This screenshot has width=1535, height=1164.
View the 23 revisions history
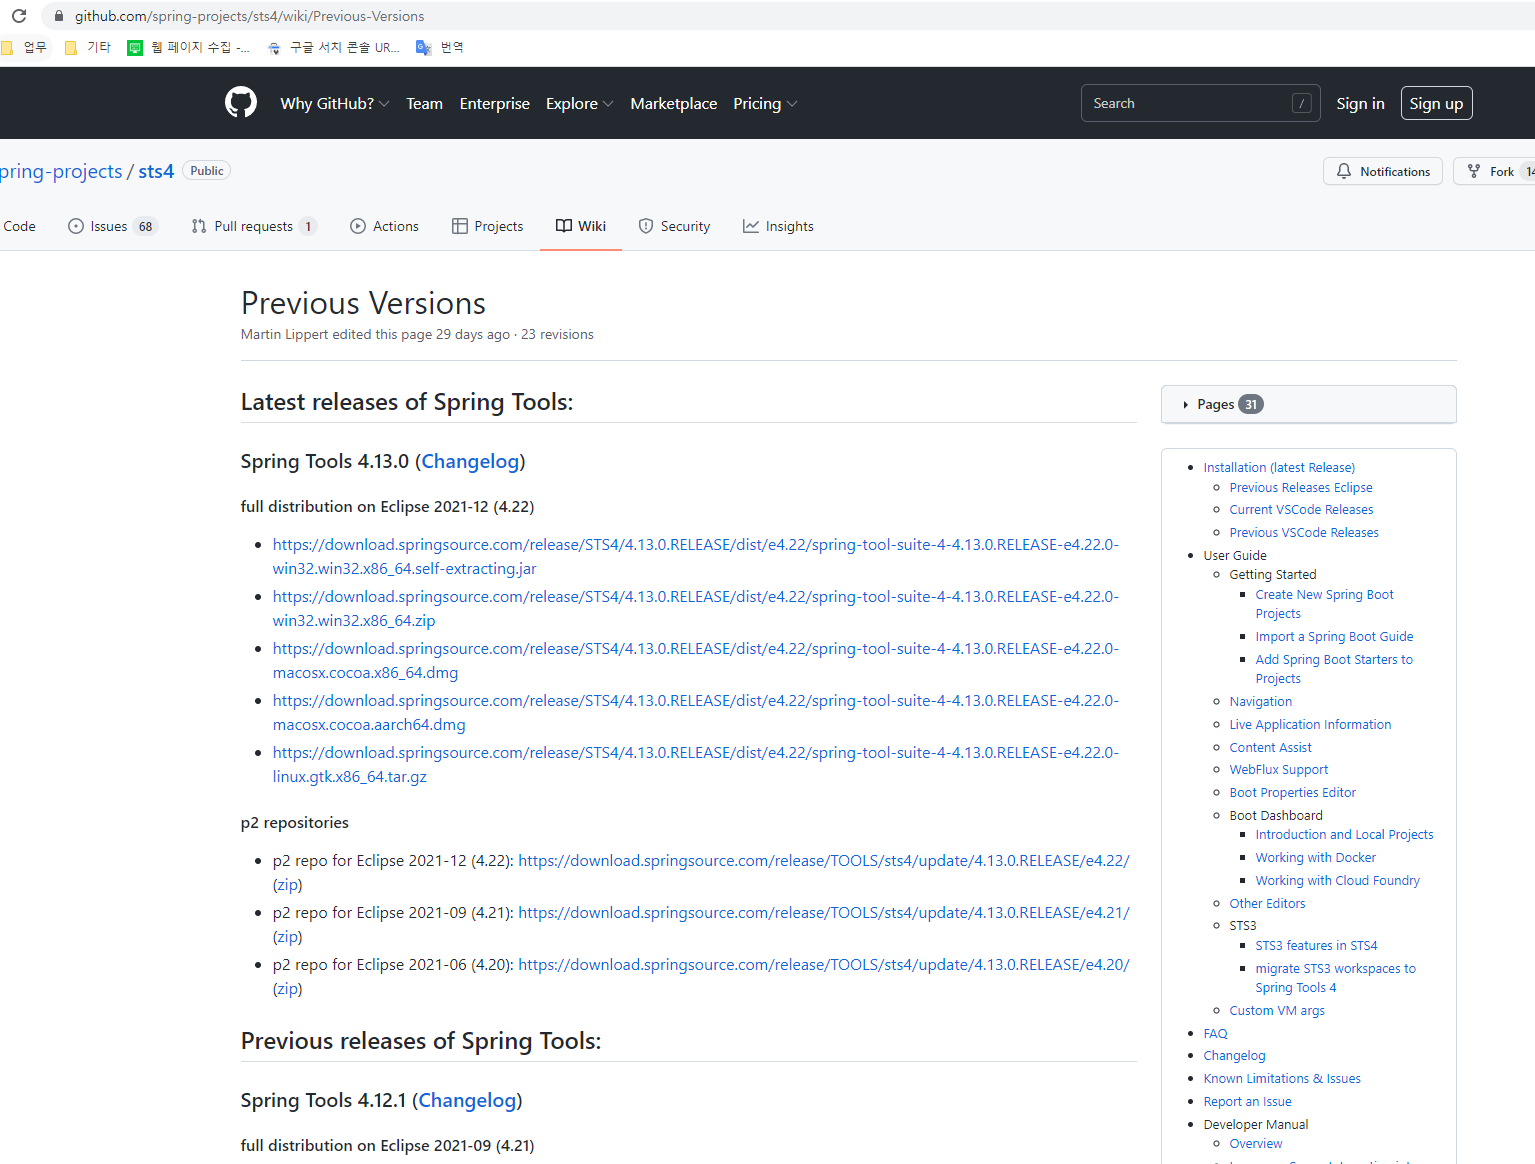pos(557,334)
